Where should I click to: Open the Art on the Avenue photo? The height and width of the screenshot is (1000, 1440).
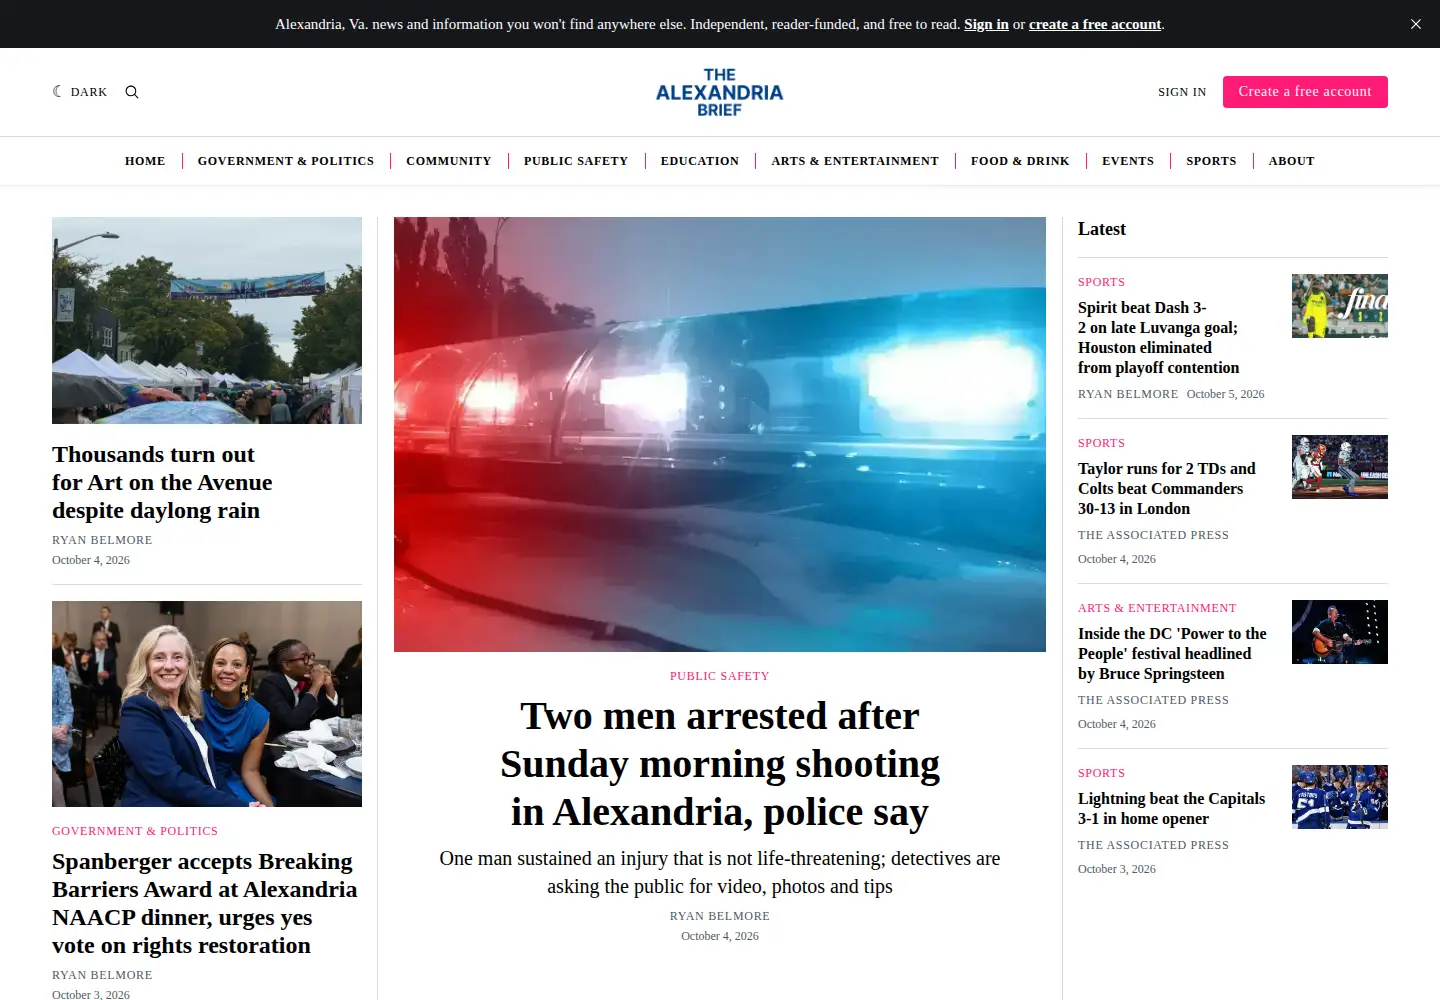click(207, 320)
